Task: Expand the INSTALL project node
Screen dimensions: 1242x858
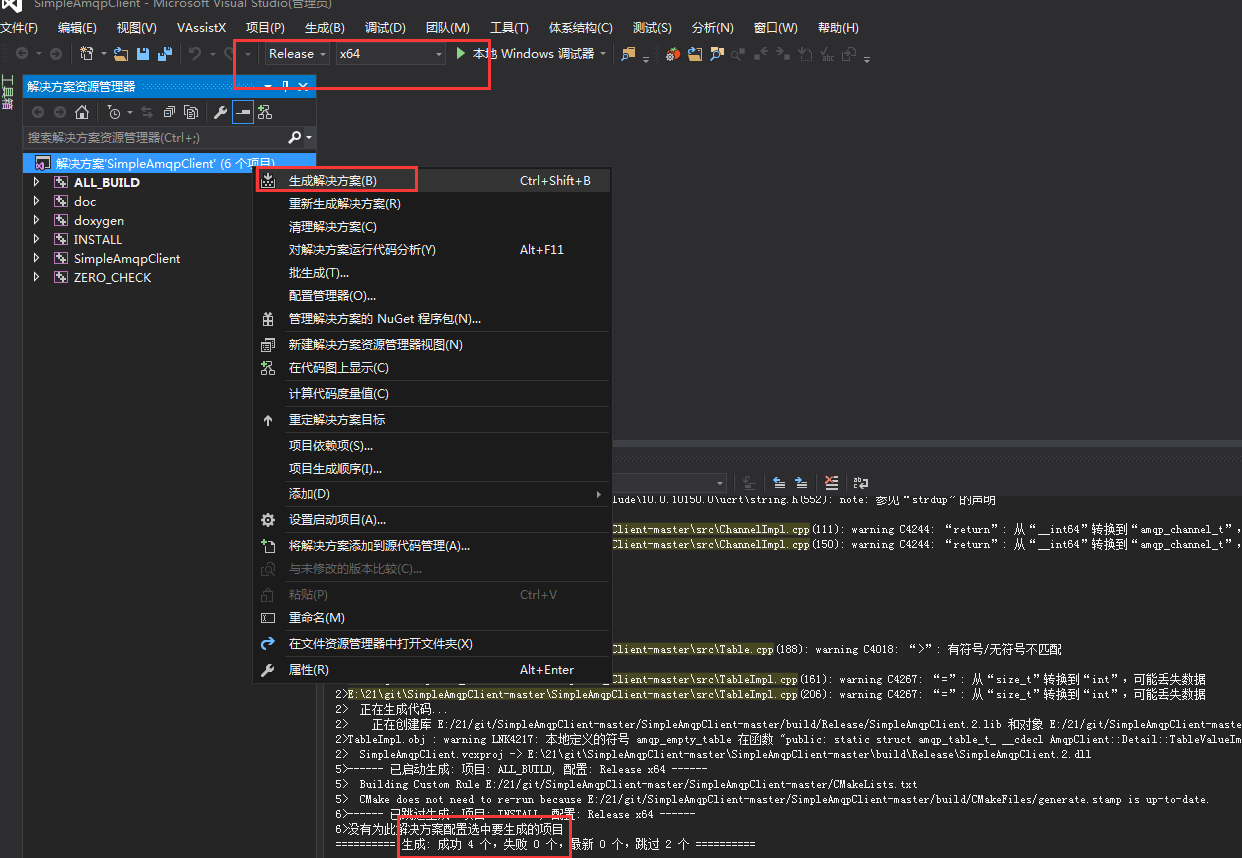Action: tap(37, 239)
